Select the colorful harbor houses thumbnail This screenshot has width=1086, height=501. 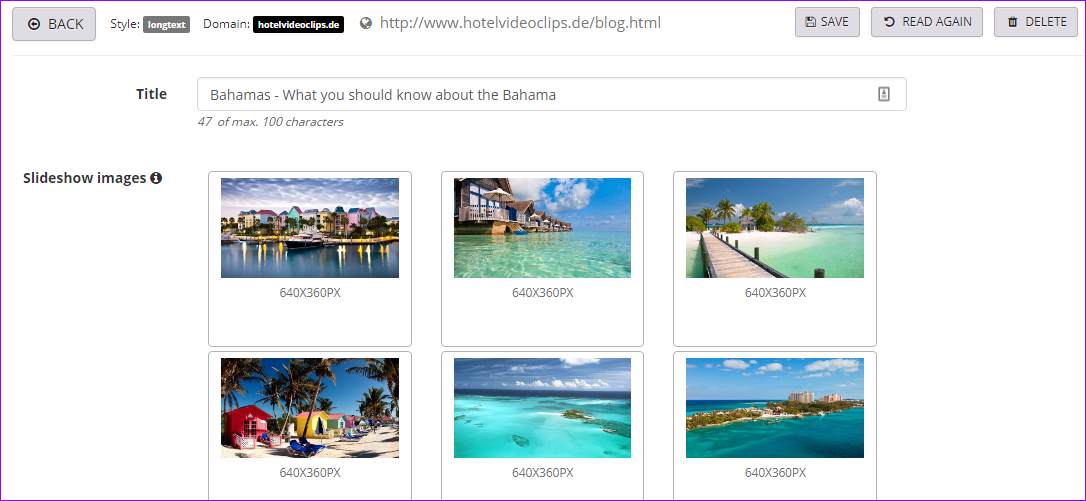pos(310,228)
